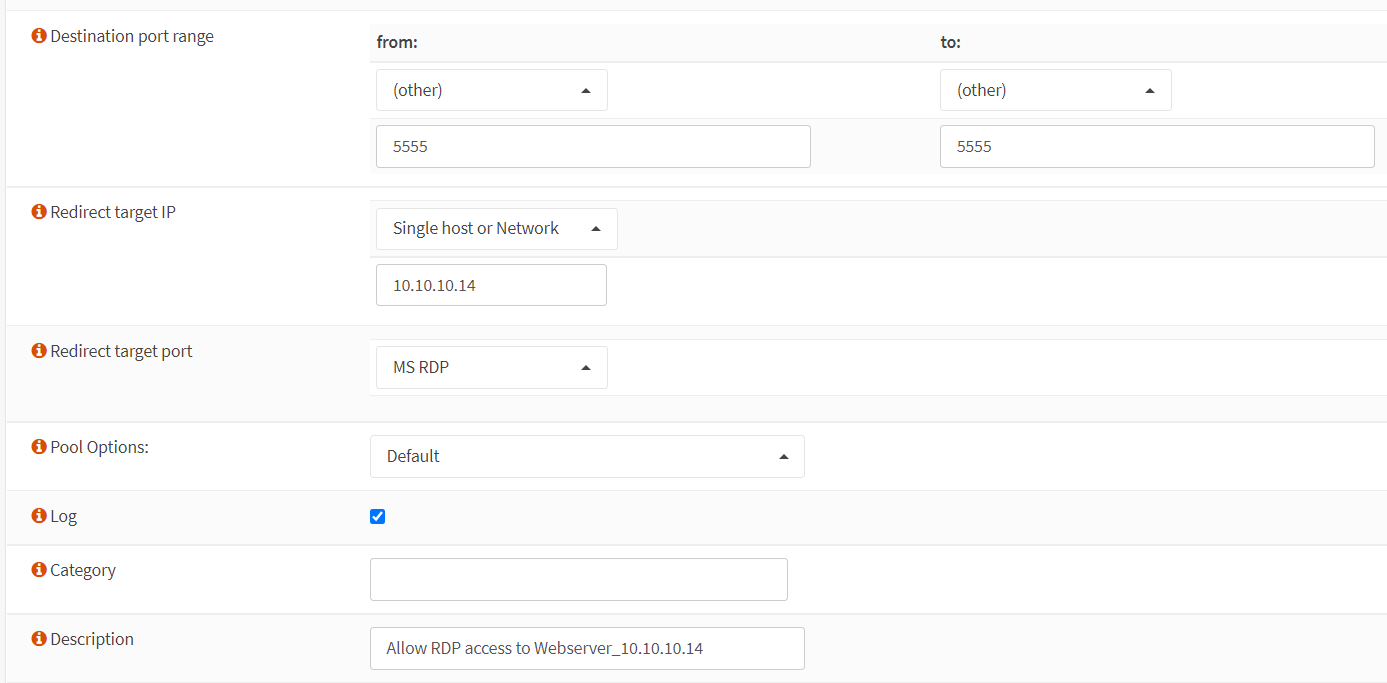The height and width of the screenshot is (683, 1387).
Task: Click info icon beside Pool Options
Action: coord(39,447)
